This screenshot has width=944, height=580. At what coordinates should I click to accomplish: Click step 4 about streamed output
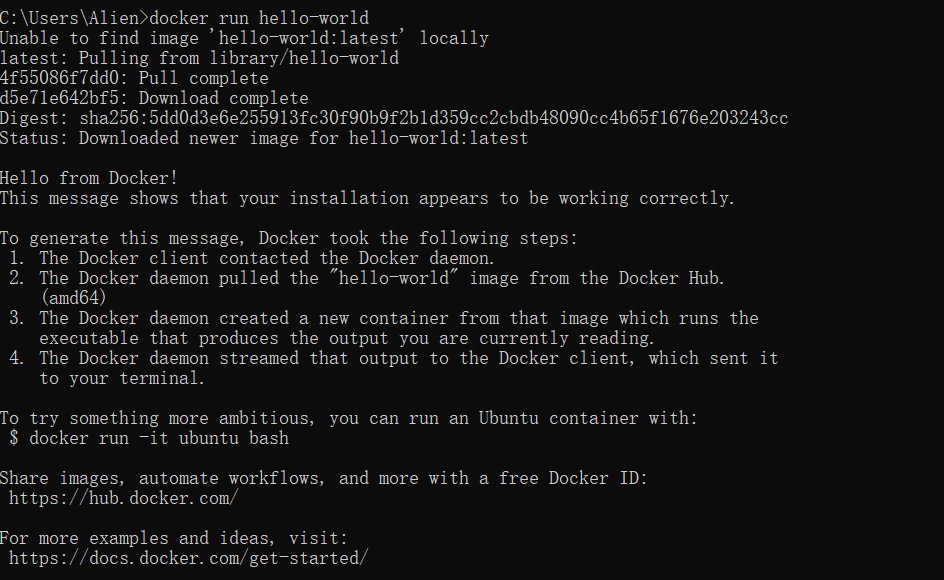point(394,368)
